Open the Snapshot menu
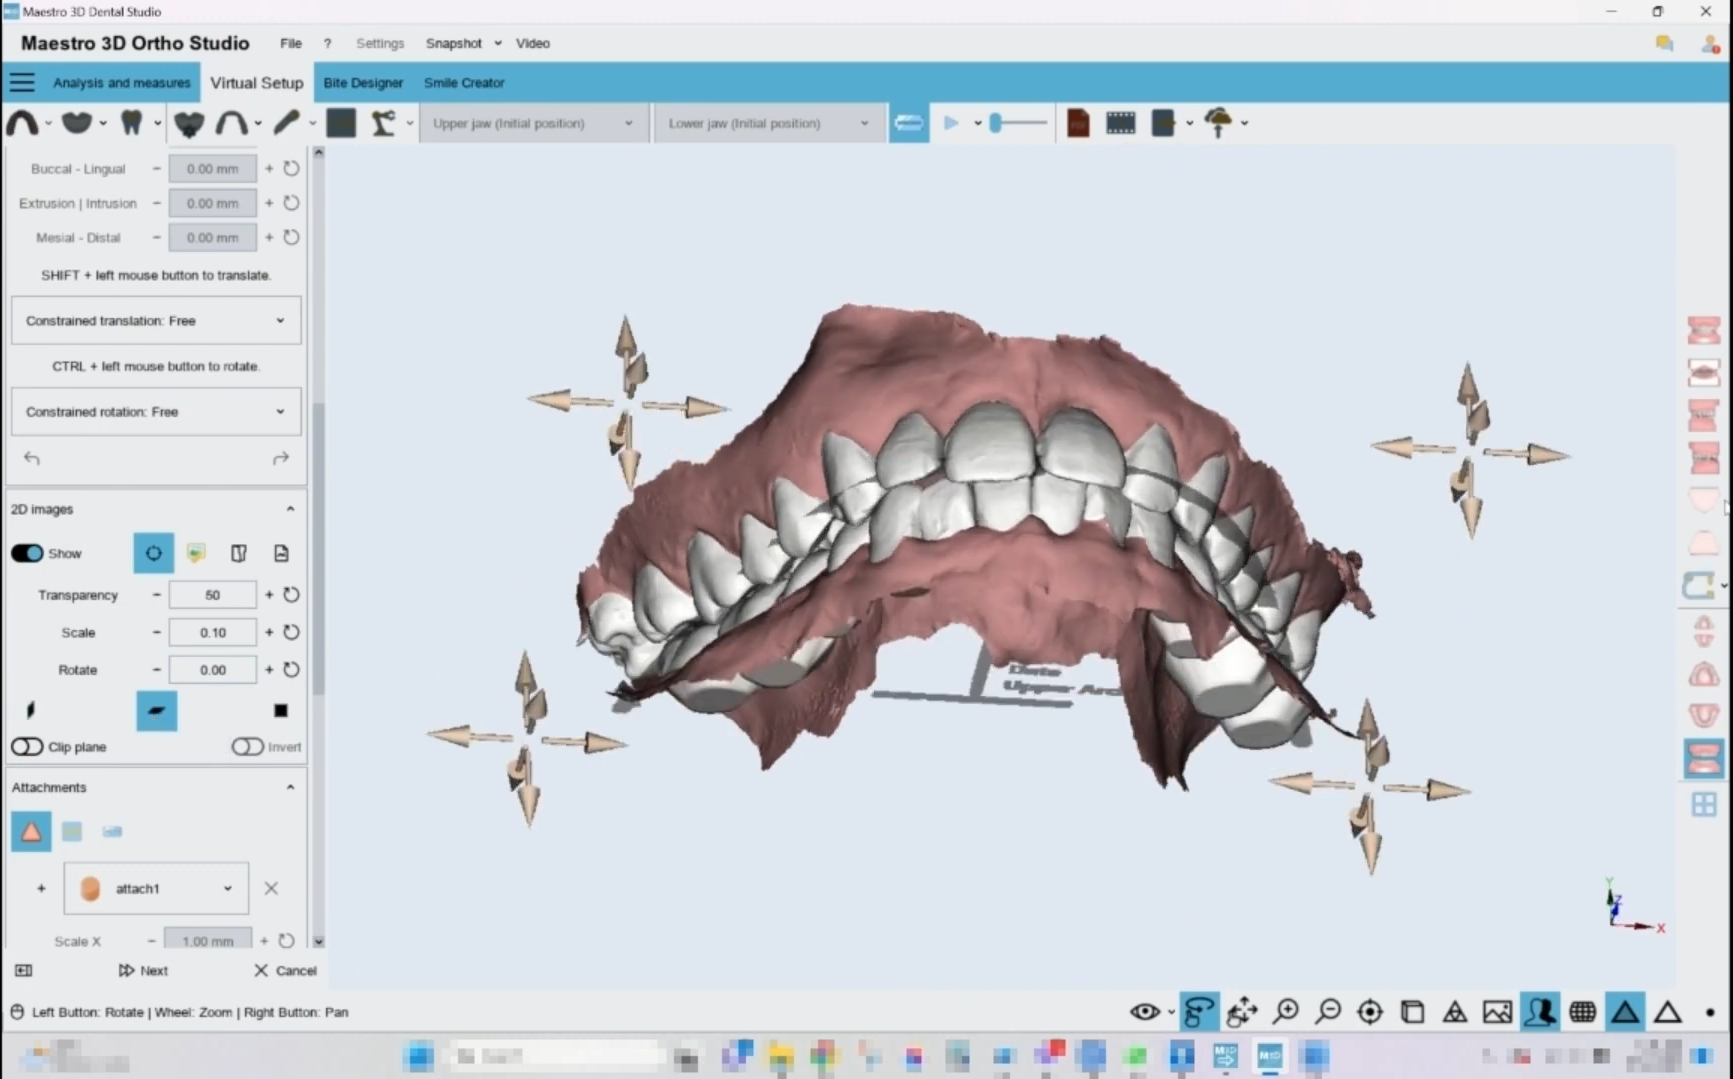This screenshot has height=1079, width=1733. pos(454,43)
